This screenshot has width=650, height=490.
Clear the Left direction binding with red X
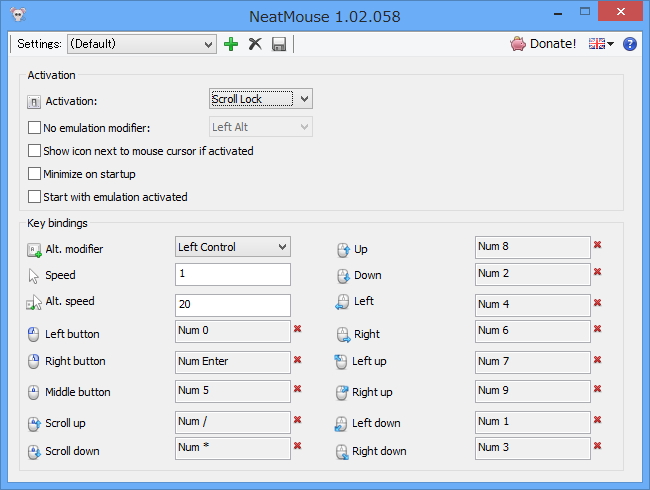pyautogui.click(x=597, y=303)
